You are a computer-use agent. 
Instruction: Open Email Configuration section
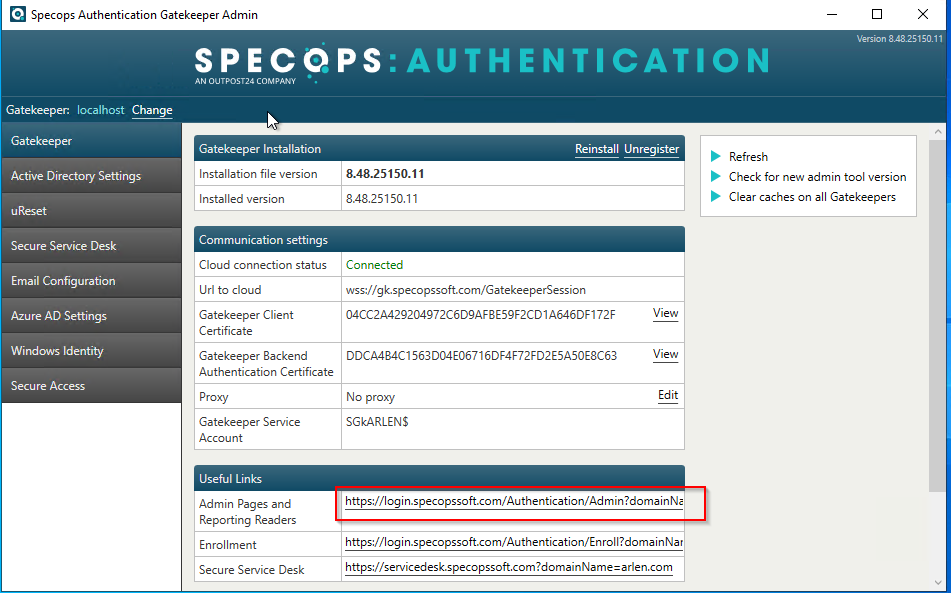(91, 281)
